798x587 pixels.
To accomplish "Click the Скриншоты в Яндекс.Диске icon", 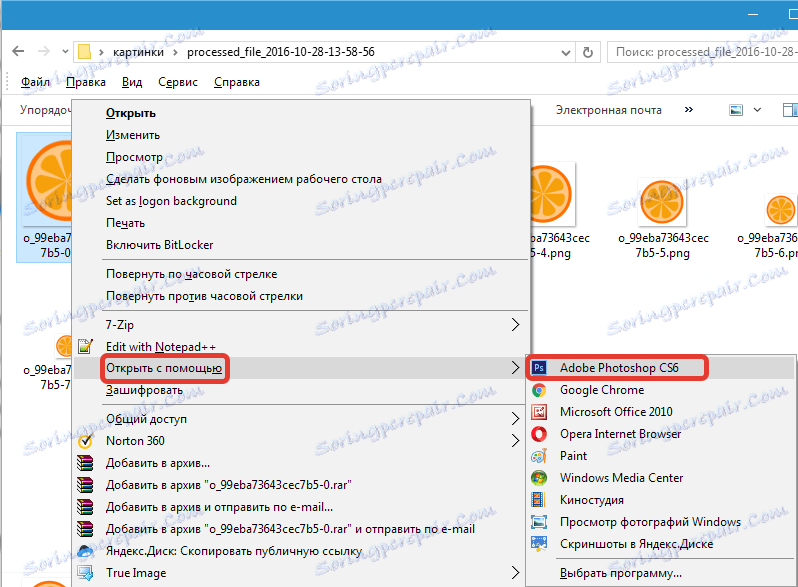I will [x=538, y=544].
